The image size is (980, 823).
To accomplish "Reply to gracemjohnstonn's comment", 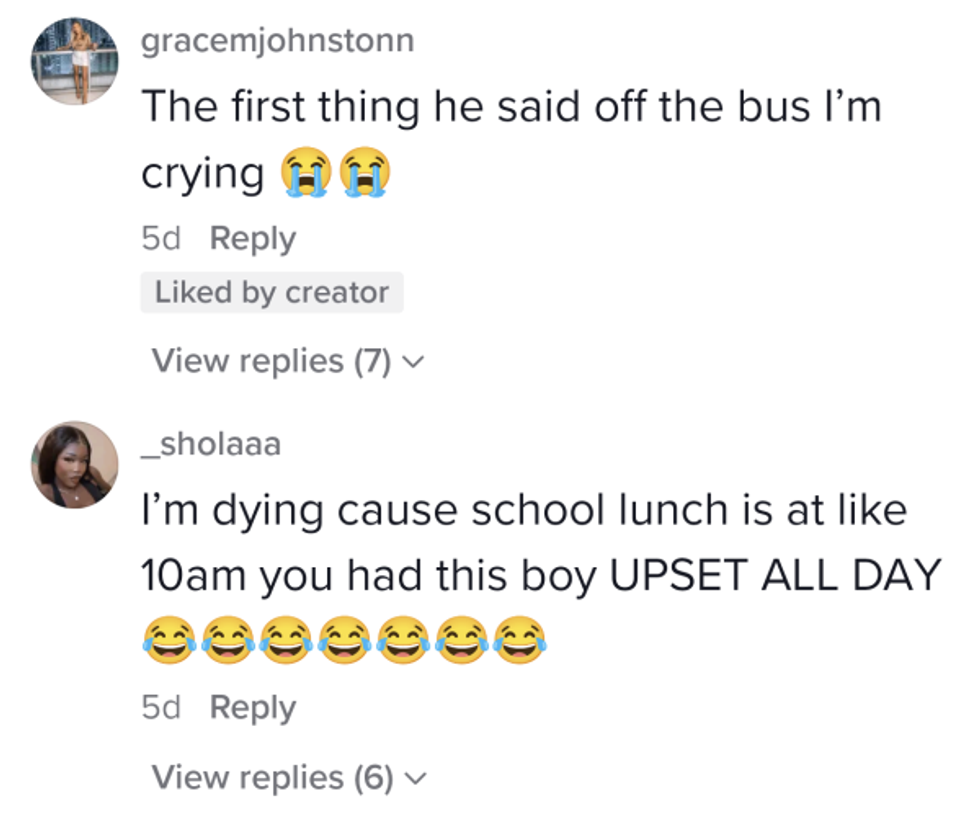I will [x=253, y=239].
